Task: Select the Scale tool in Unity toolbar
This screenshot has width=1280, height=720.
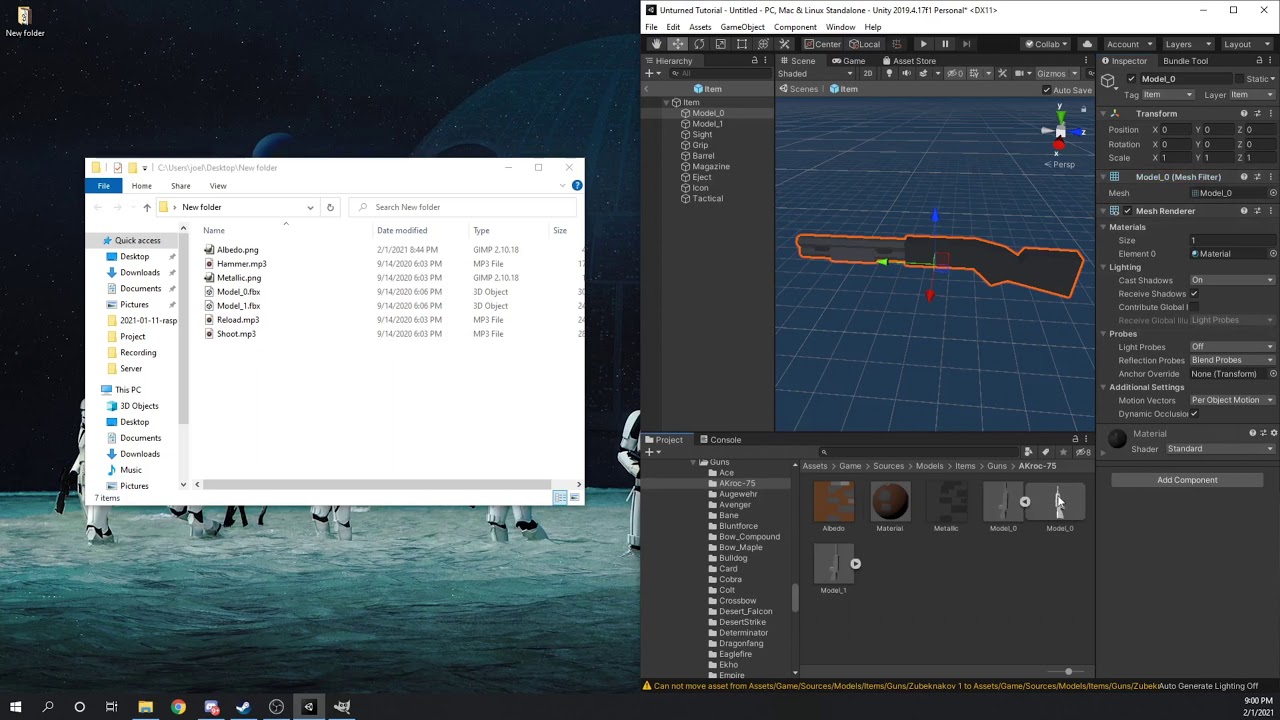Action: (720, 44)
